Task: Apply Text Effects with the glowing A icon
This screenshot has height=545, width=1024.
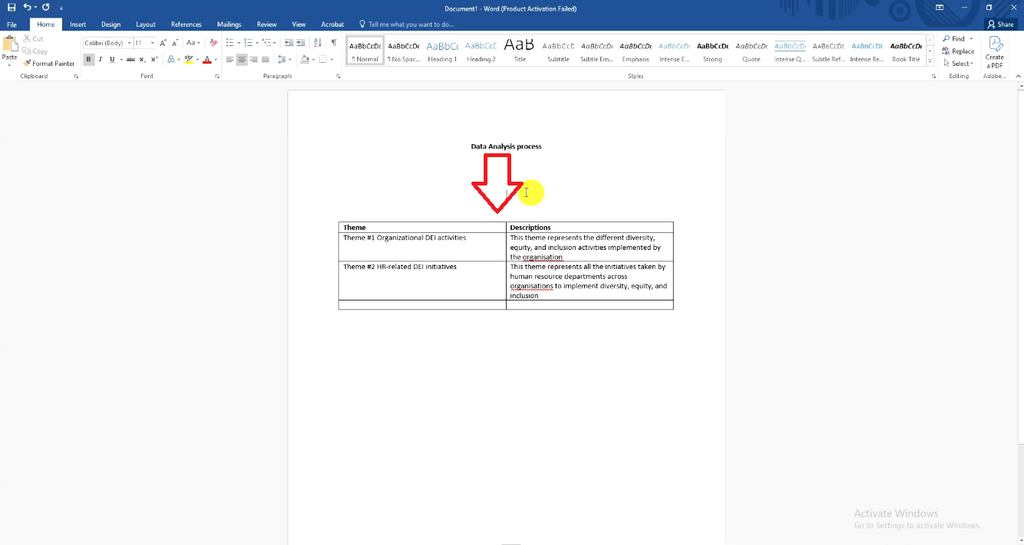Action: pyautogui.click(x=171, y=59)
